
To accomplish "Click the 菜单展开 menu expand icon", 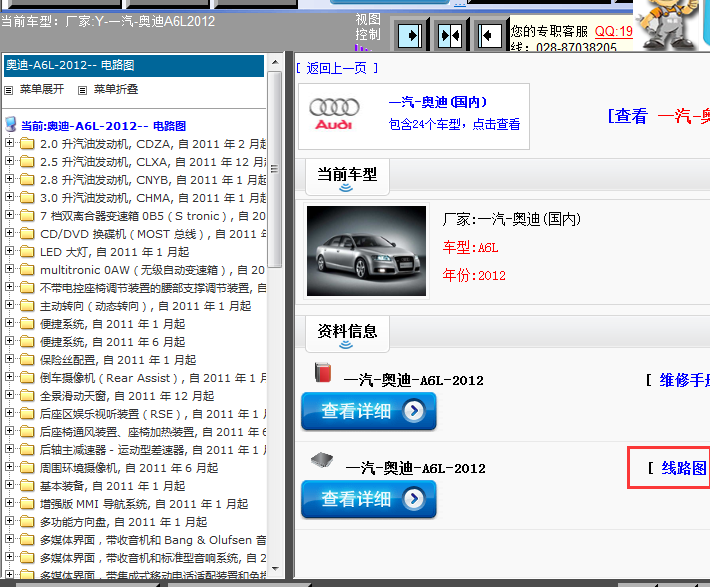I will pos(9,90).
